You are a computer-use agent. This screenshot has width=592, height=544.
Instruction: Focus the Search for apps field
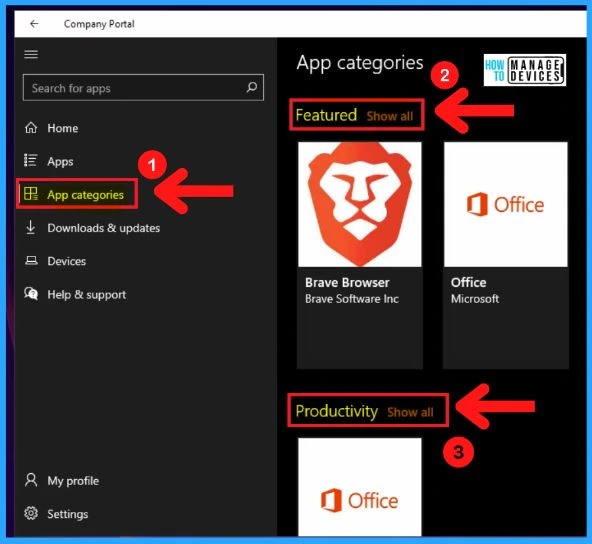[x=143, y=88]
